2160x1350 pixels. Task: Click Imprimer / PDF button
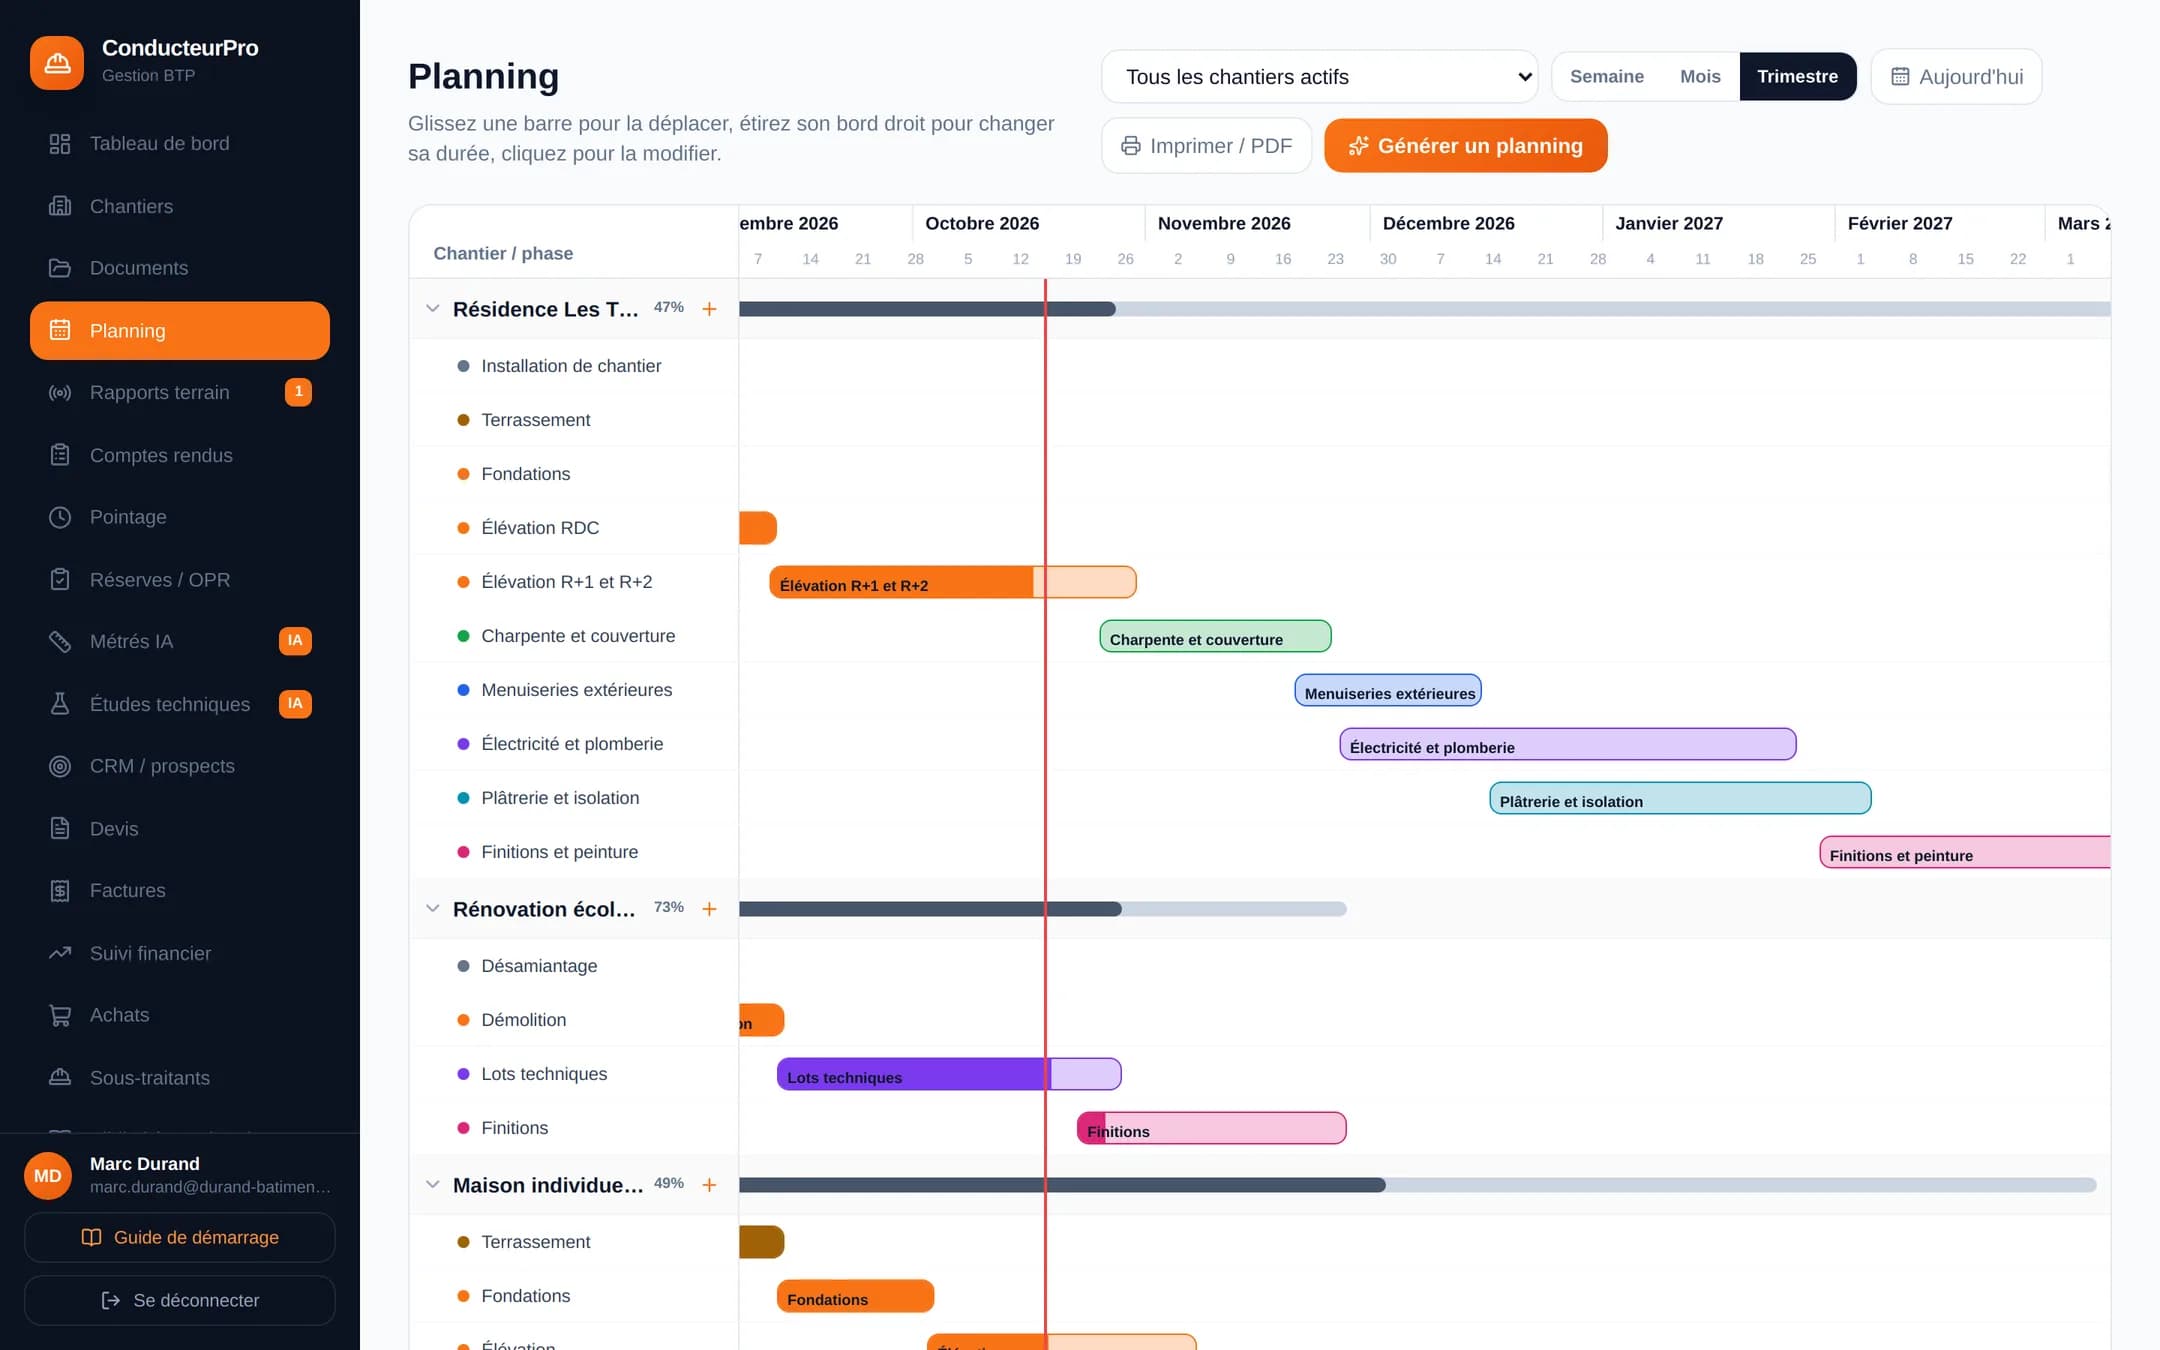tap(1207, 146)
